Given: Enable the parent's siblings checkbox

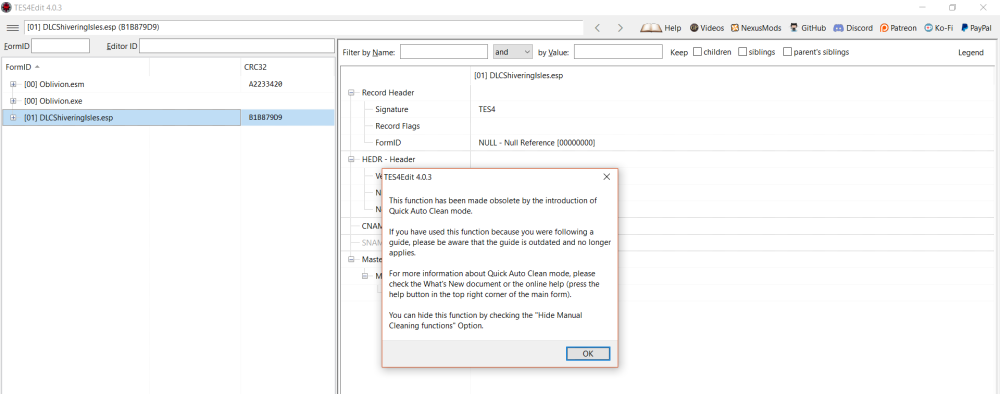Looking at the screenshot, I should 787,52.
